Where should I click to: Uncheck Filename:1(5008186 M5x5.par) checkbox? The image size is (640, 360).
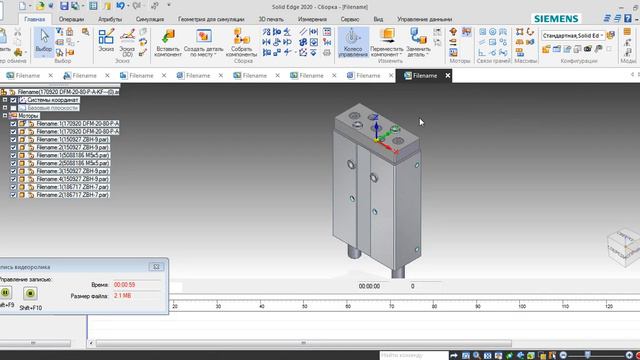point(13,156)
